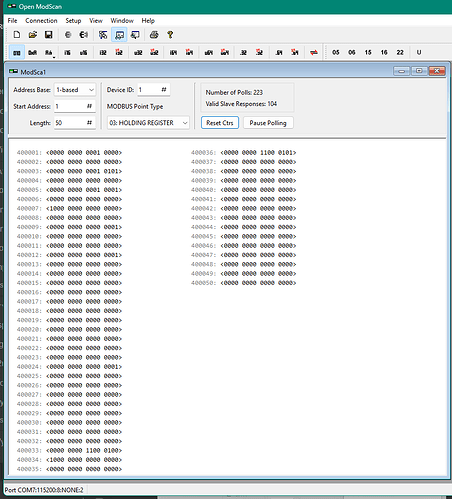This screenshot has width=452, height=499.
Task: Select the value of register 400036
Action: point(258,153)
